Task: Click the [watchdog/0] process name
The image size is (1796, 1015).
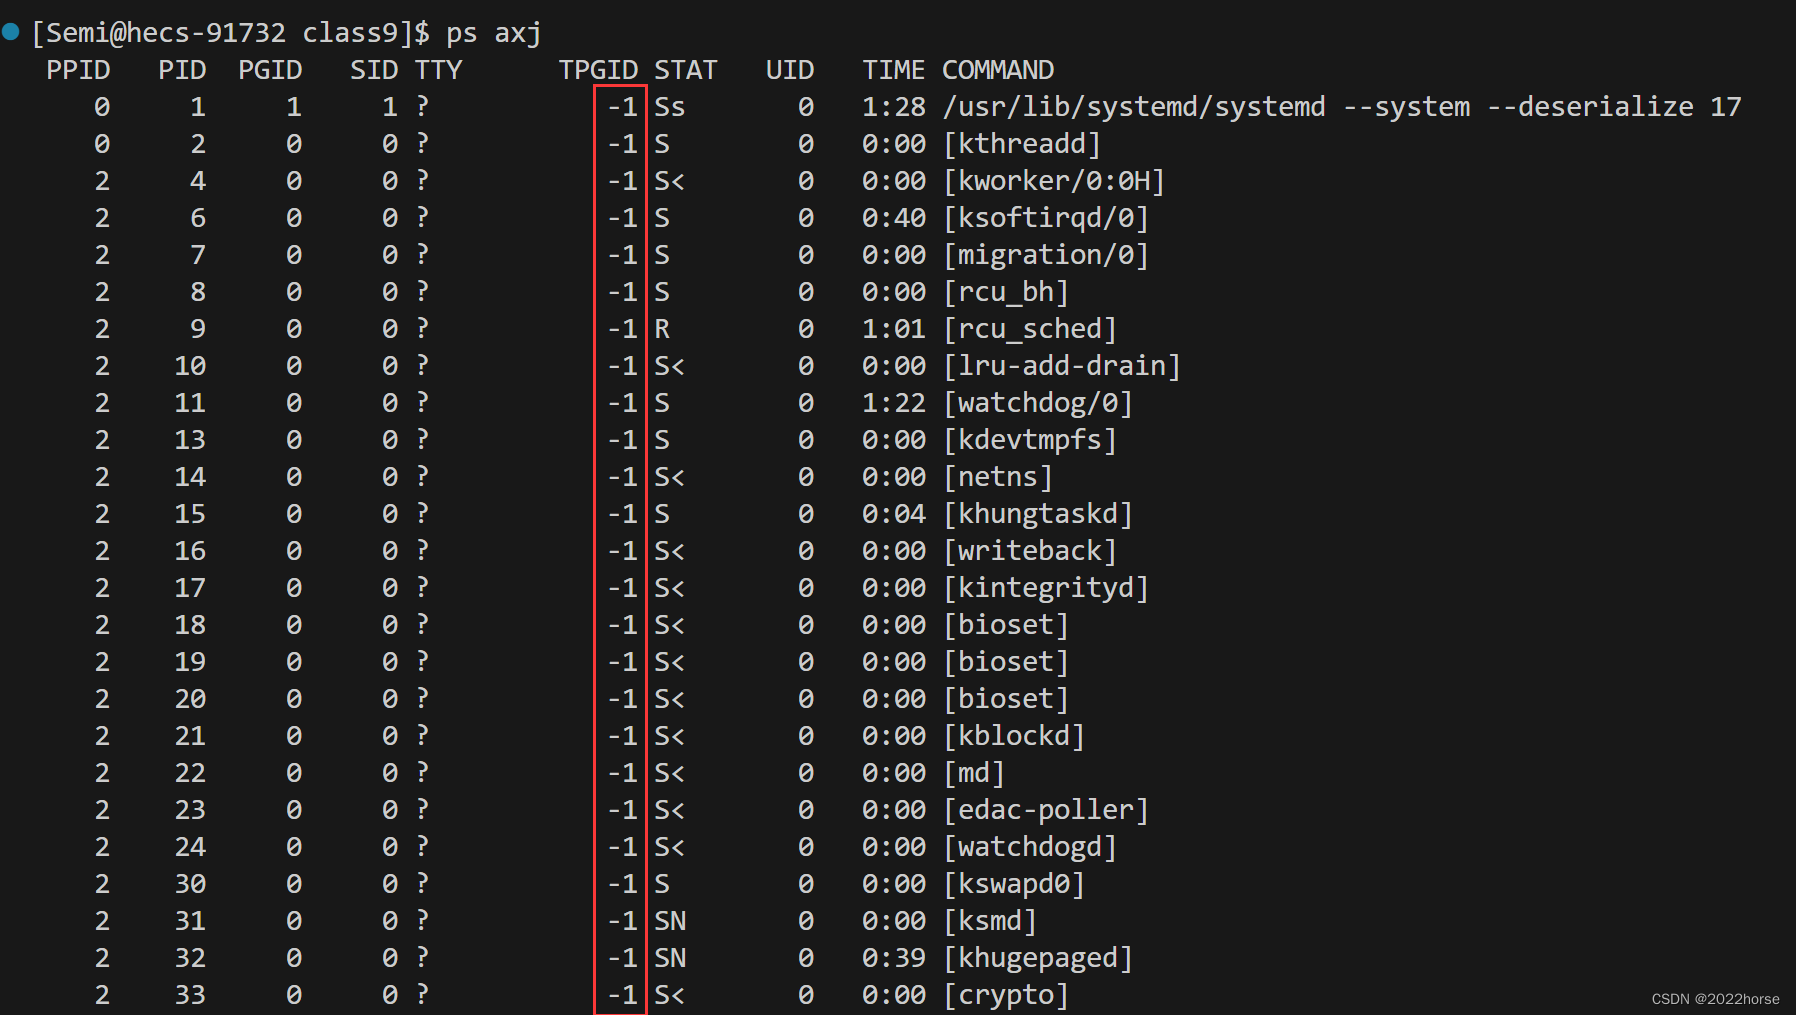Action: coord(1038,403)
